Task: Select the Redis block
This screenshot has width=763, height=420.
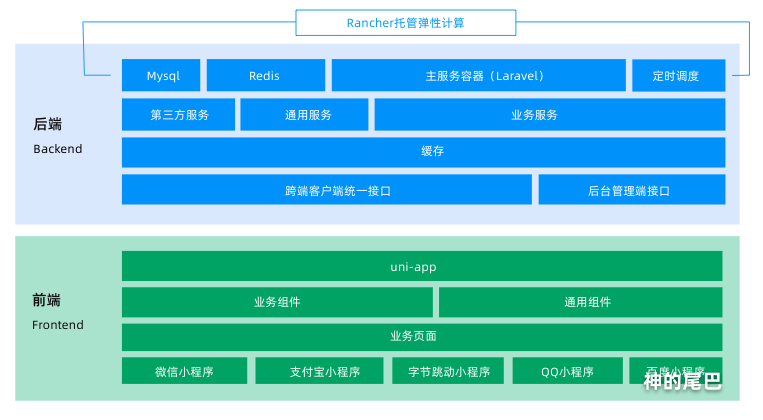Action: (266, 75)
